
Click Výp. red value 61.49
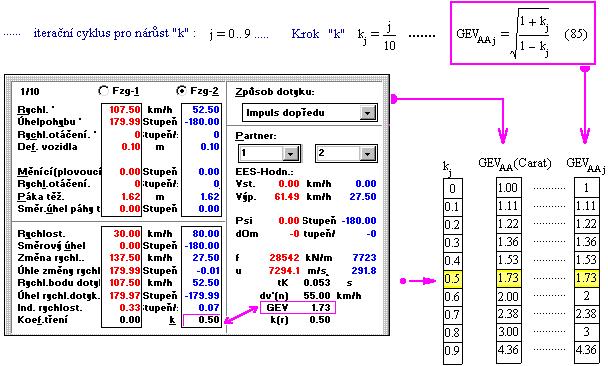287,197
